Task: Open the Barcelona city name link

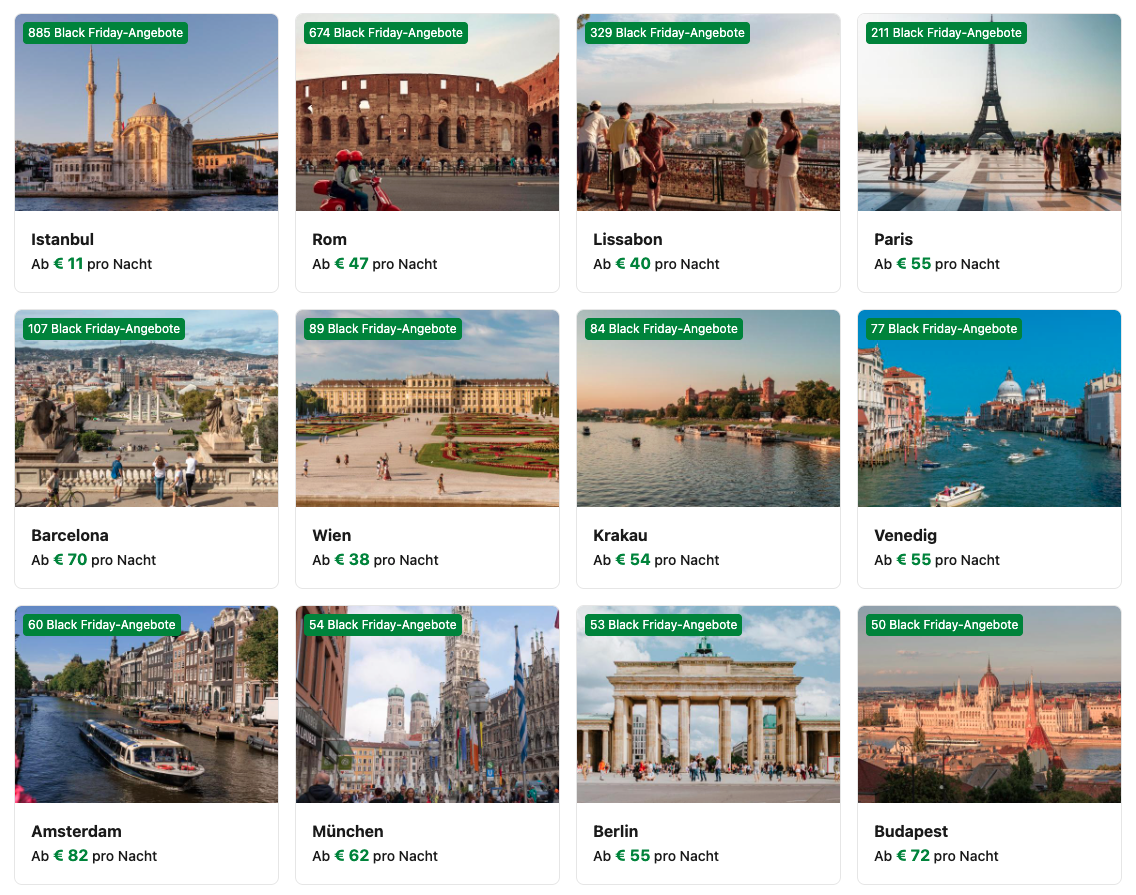Action: (x=70, y=536)
